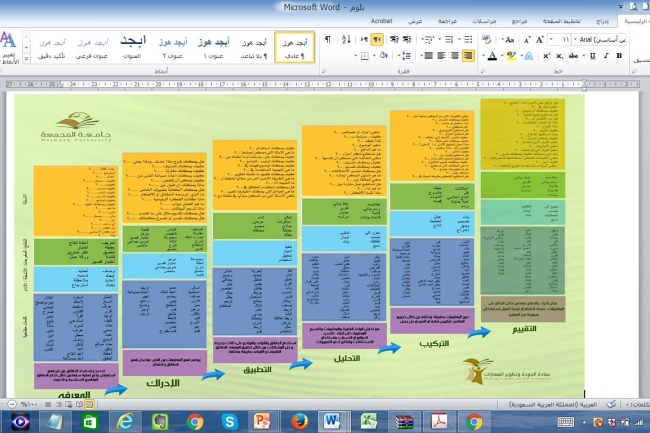
Task: Decrease paragraph indent
Action: [x=407, y=39]
